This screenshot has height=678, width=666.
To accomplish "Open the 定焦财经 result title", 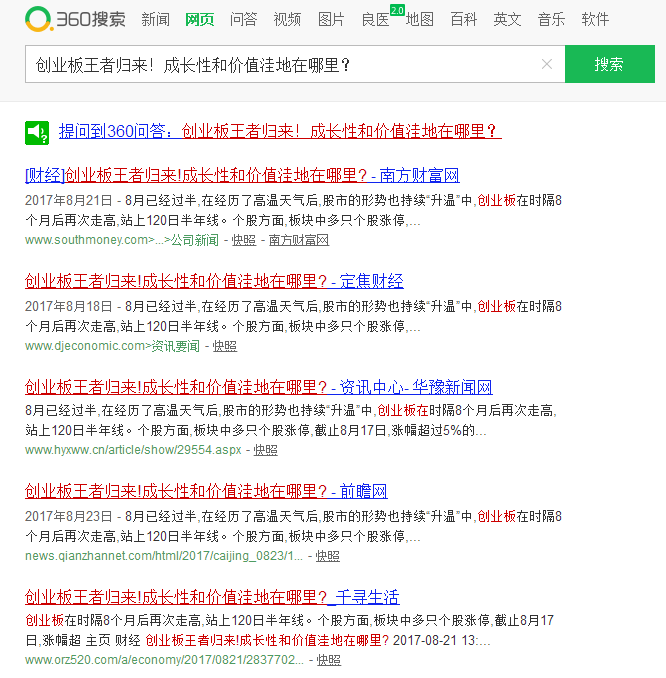I will [214, 281].
